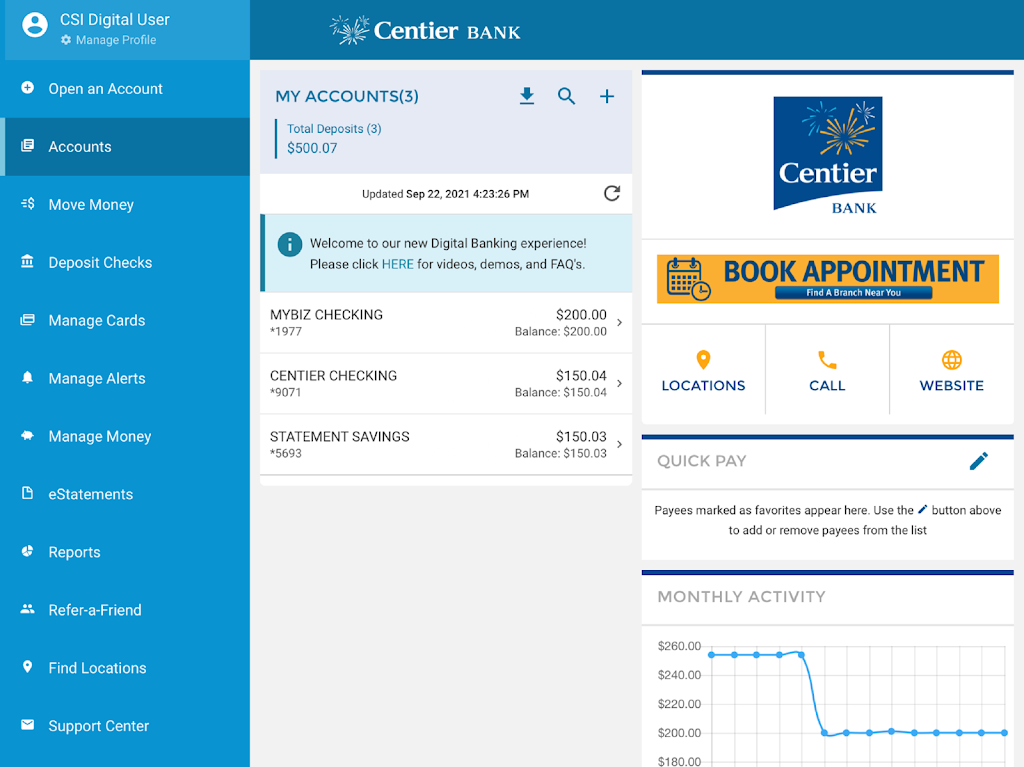Click the Manage Money piggy bank icon
1024x767 pixels.
point(27,435)
